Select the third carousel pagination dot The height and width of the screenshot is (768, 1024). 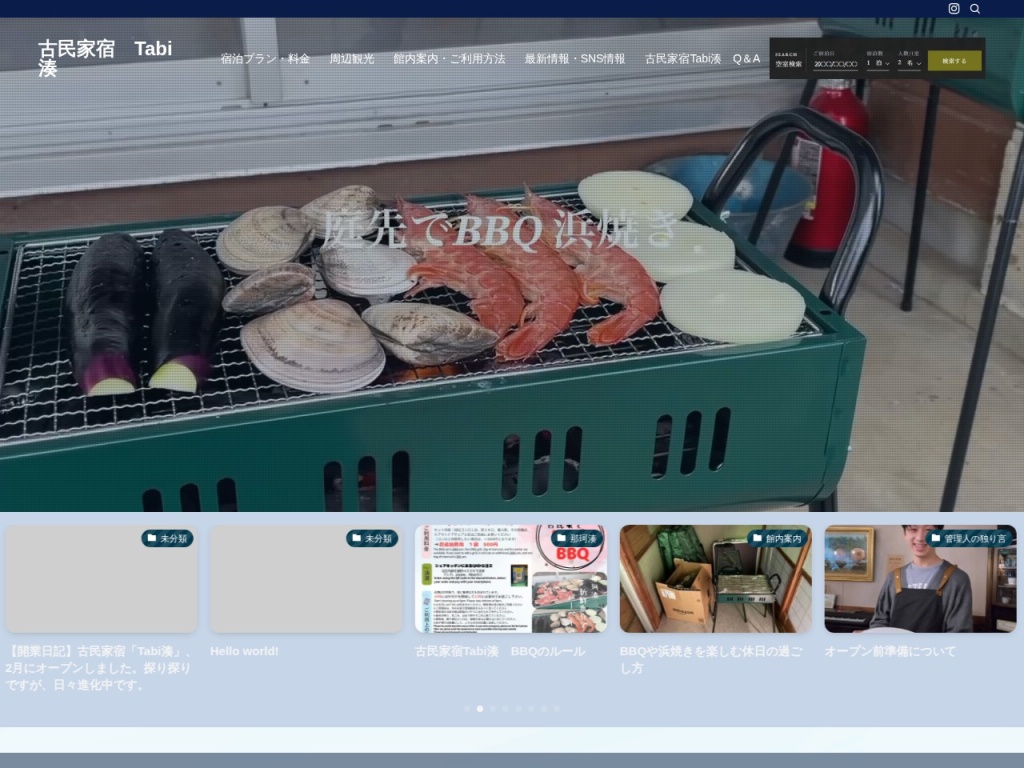point(493,708)
